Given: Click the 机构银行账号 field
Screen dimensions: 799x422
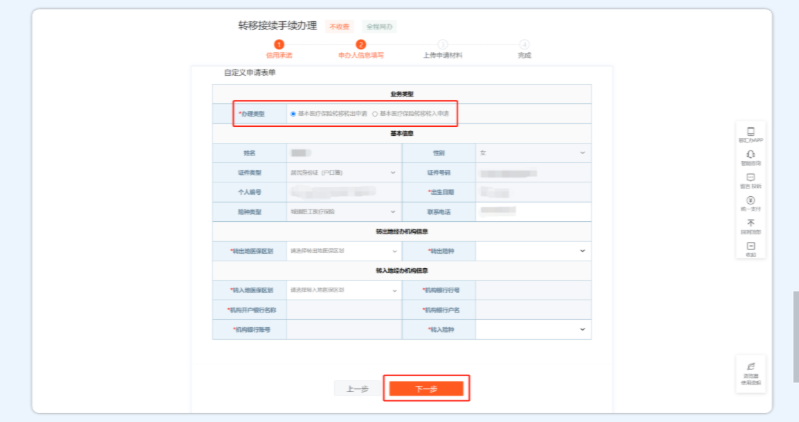Looking at the screenshot, I should click(x=344, y=330).
